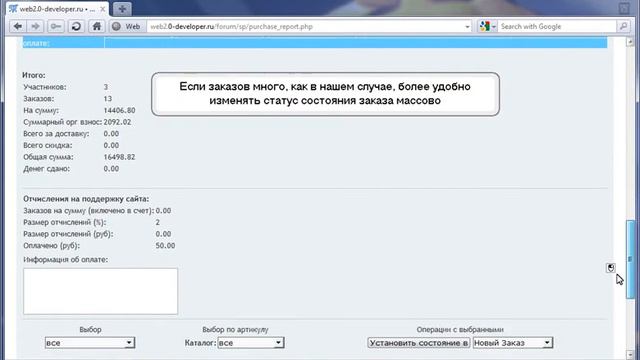Click the search magnifier icon

tap(623, 27)
